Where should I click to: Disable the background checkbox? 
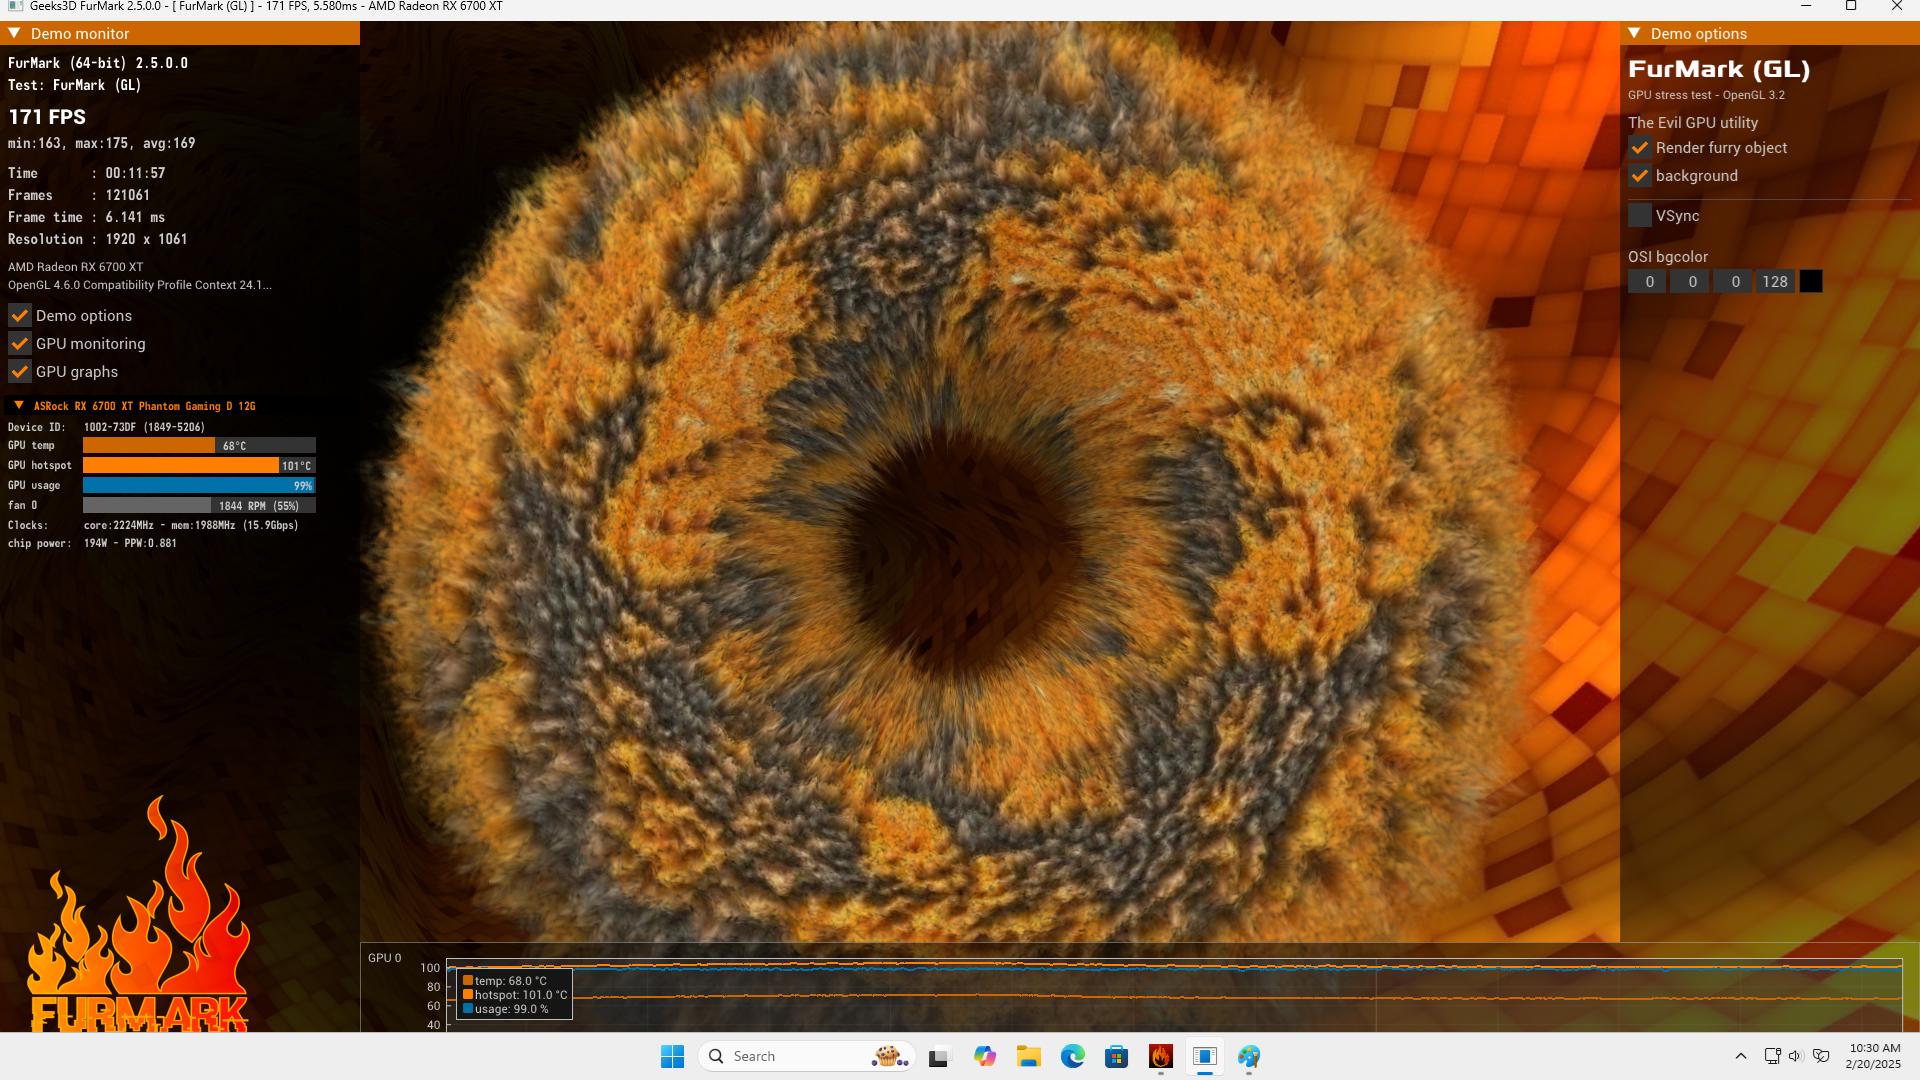[1640, 175]
